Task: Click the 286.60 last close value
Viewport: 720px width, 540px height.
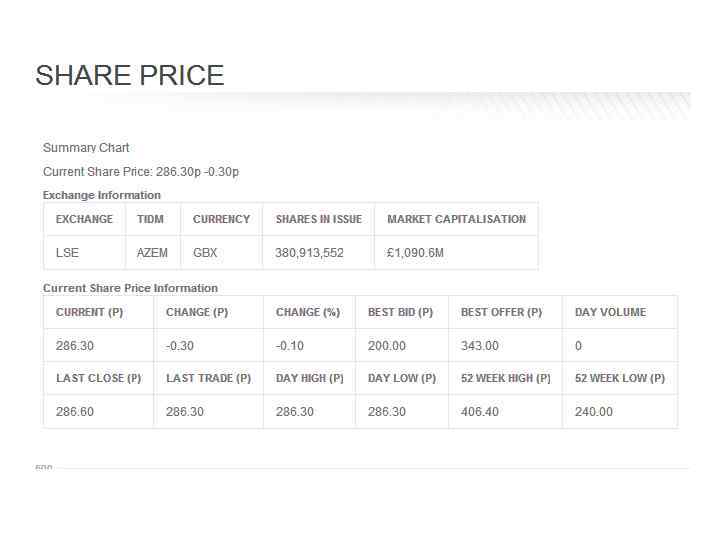Action: click(75, 412)
